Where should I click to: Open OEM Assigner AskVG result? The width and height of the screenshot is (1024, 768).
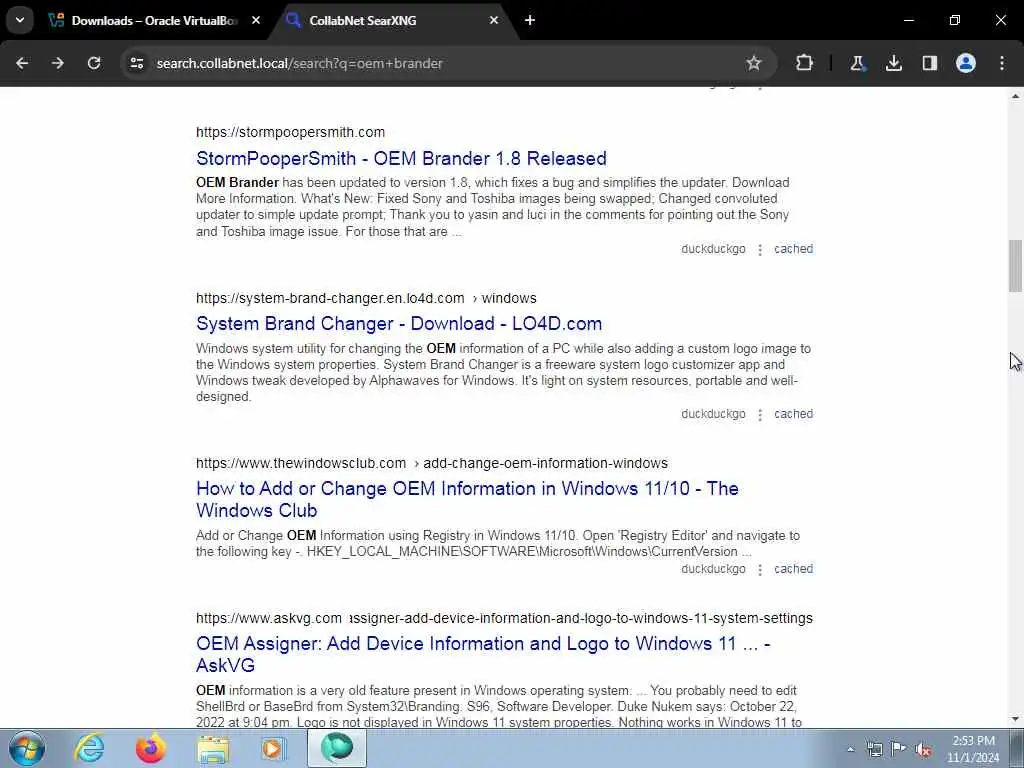point(483,654)
